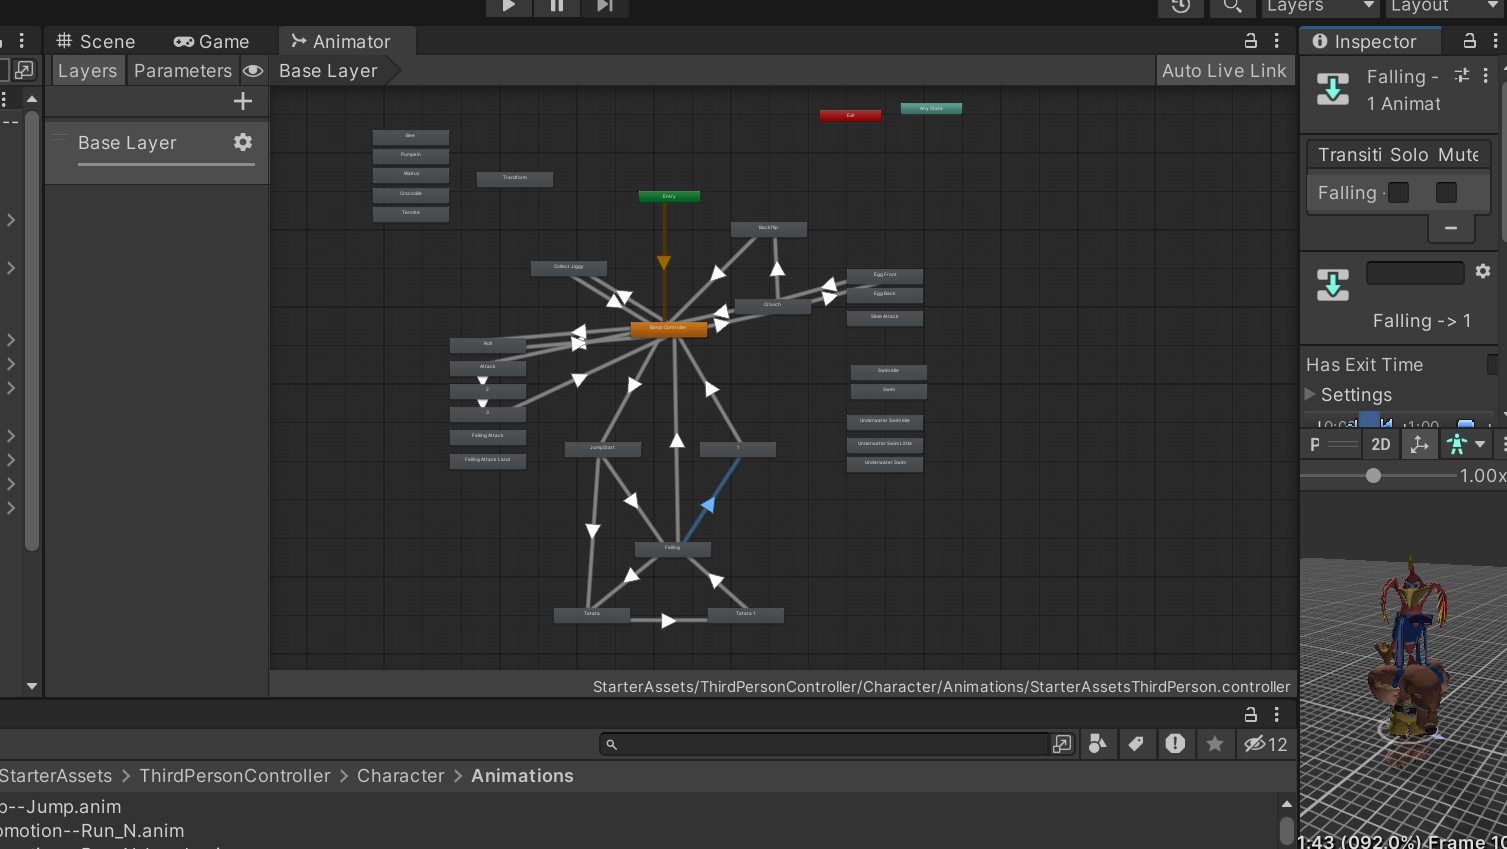Switch to the Parameters tab in the Animator
The image size is (1507, 849).
tap(182, 70)
